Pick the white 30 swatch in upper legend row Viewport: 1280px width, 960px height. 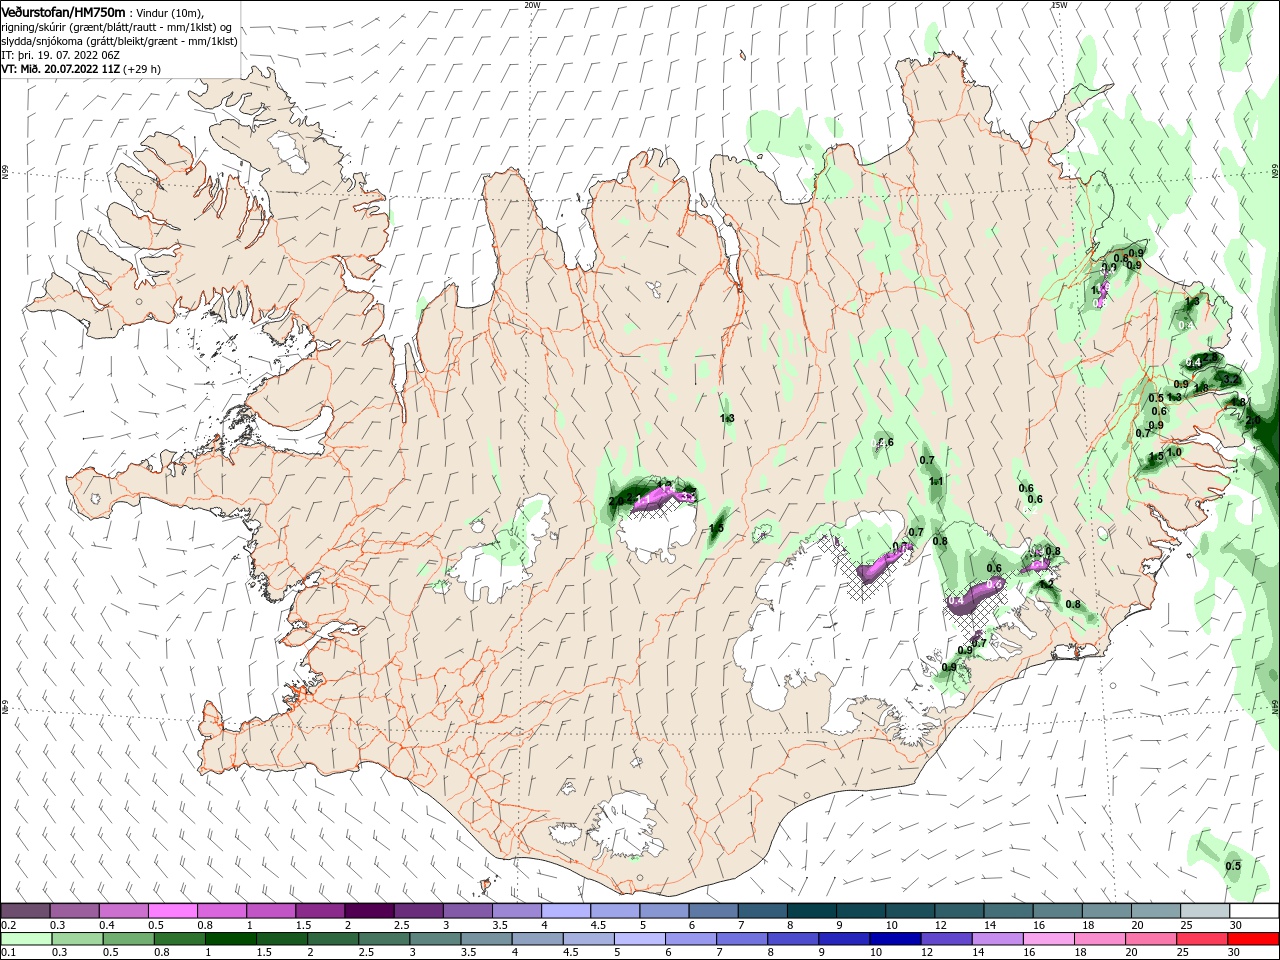pyautogui.click(x=1254, y=911)
